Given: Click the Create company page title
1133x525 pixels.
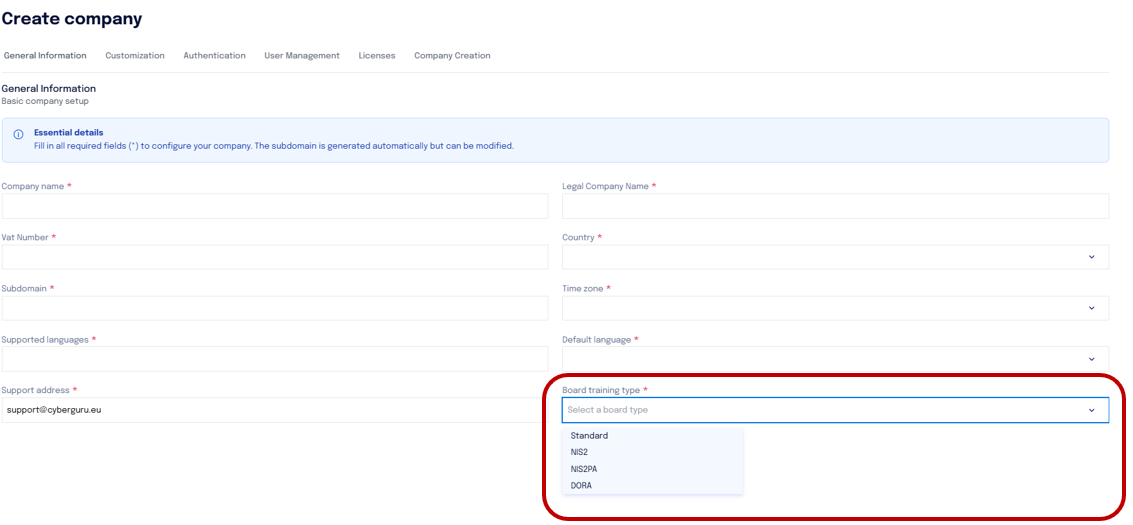Looking at the screenshot, I should pos(72,19).
